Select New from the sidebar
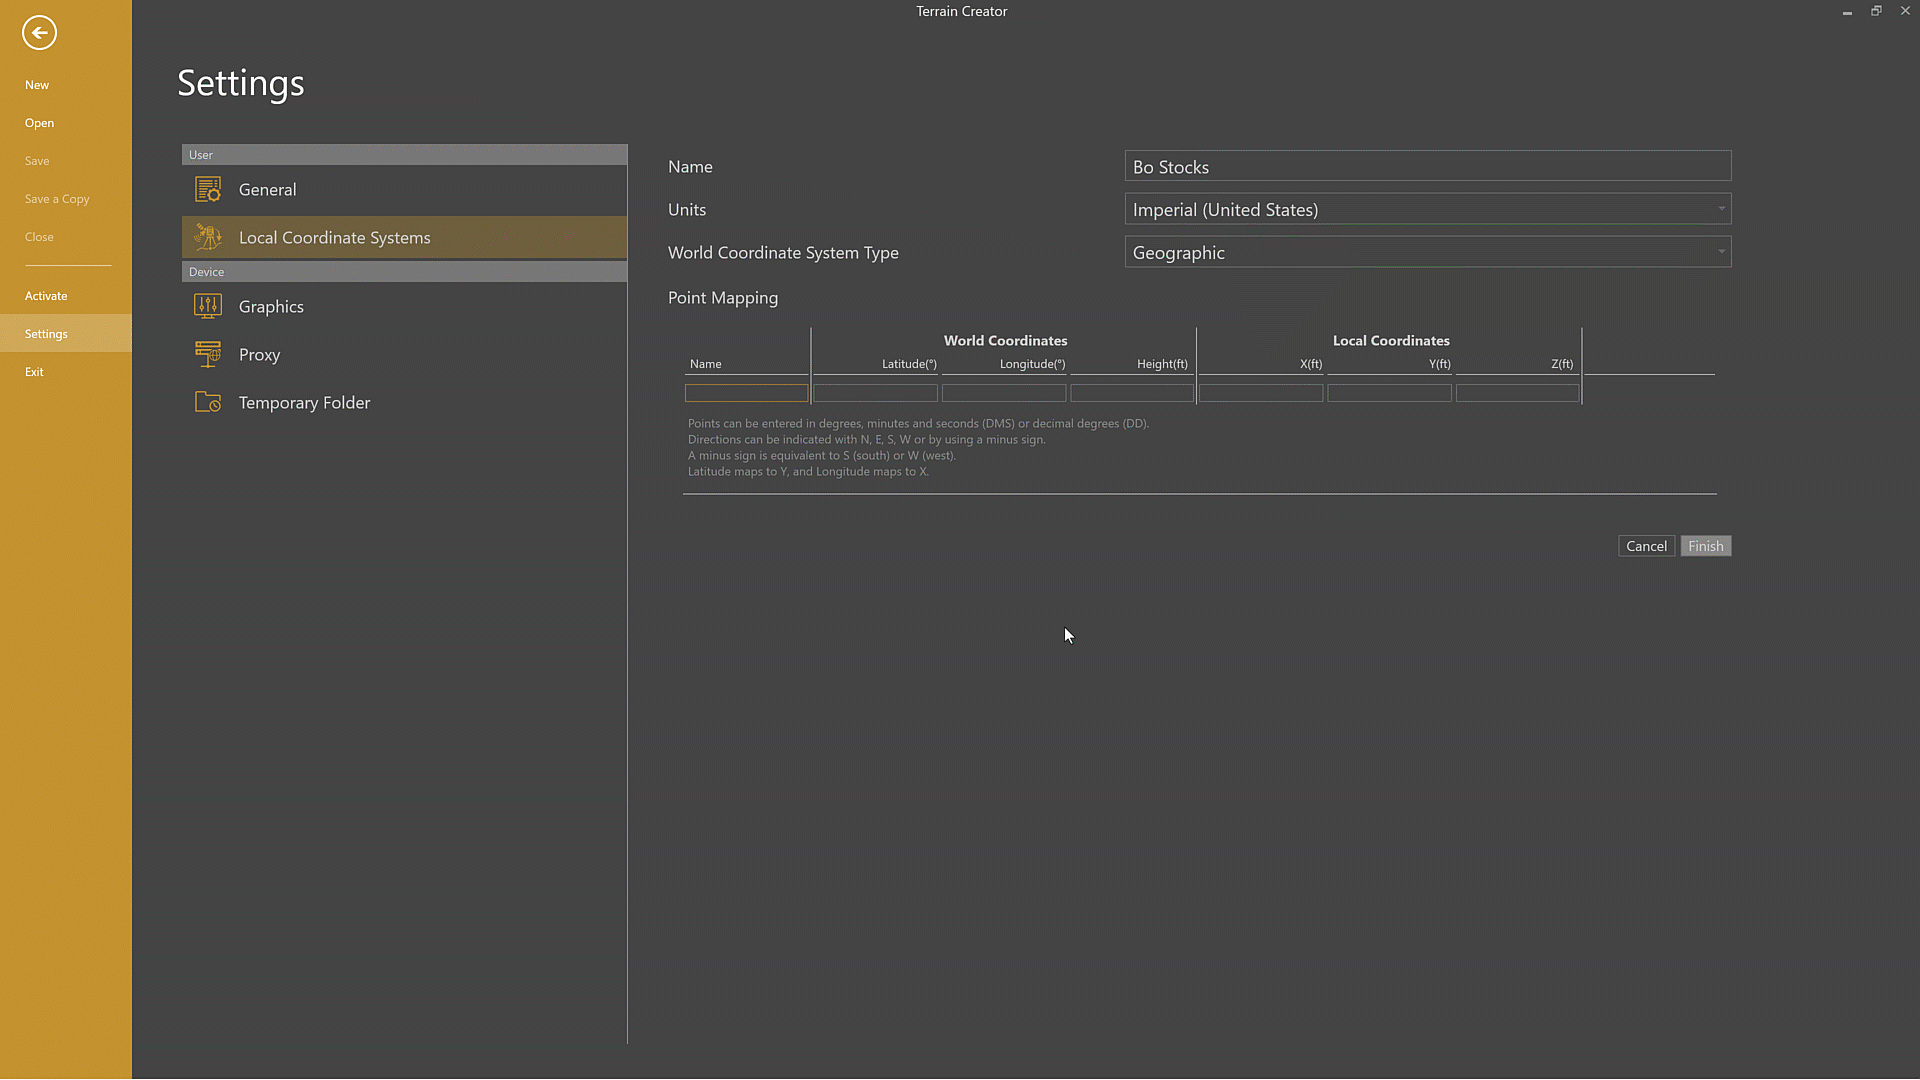The height and width of the screenshot is (1080, 1920). pos(37,85)
